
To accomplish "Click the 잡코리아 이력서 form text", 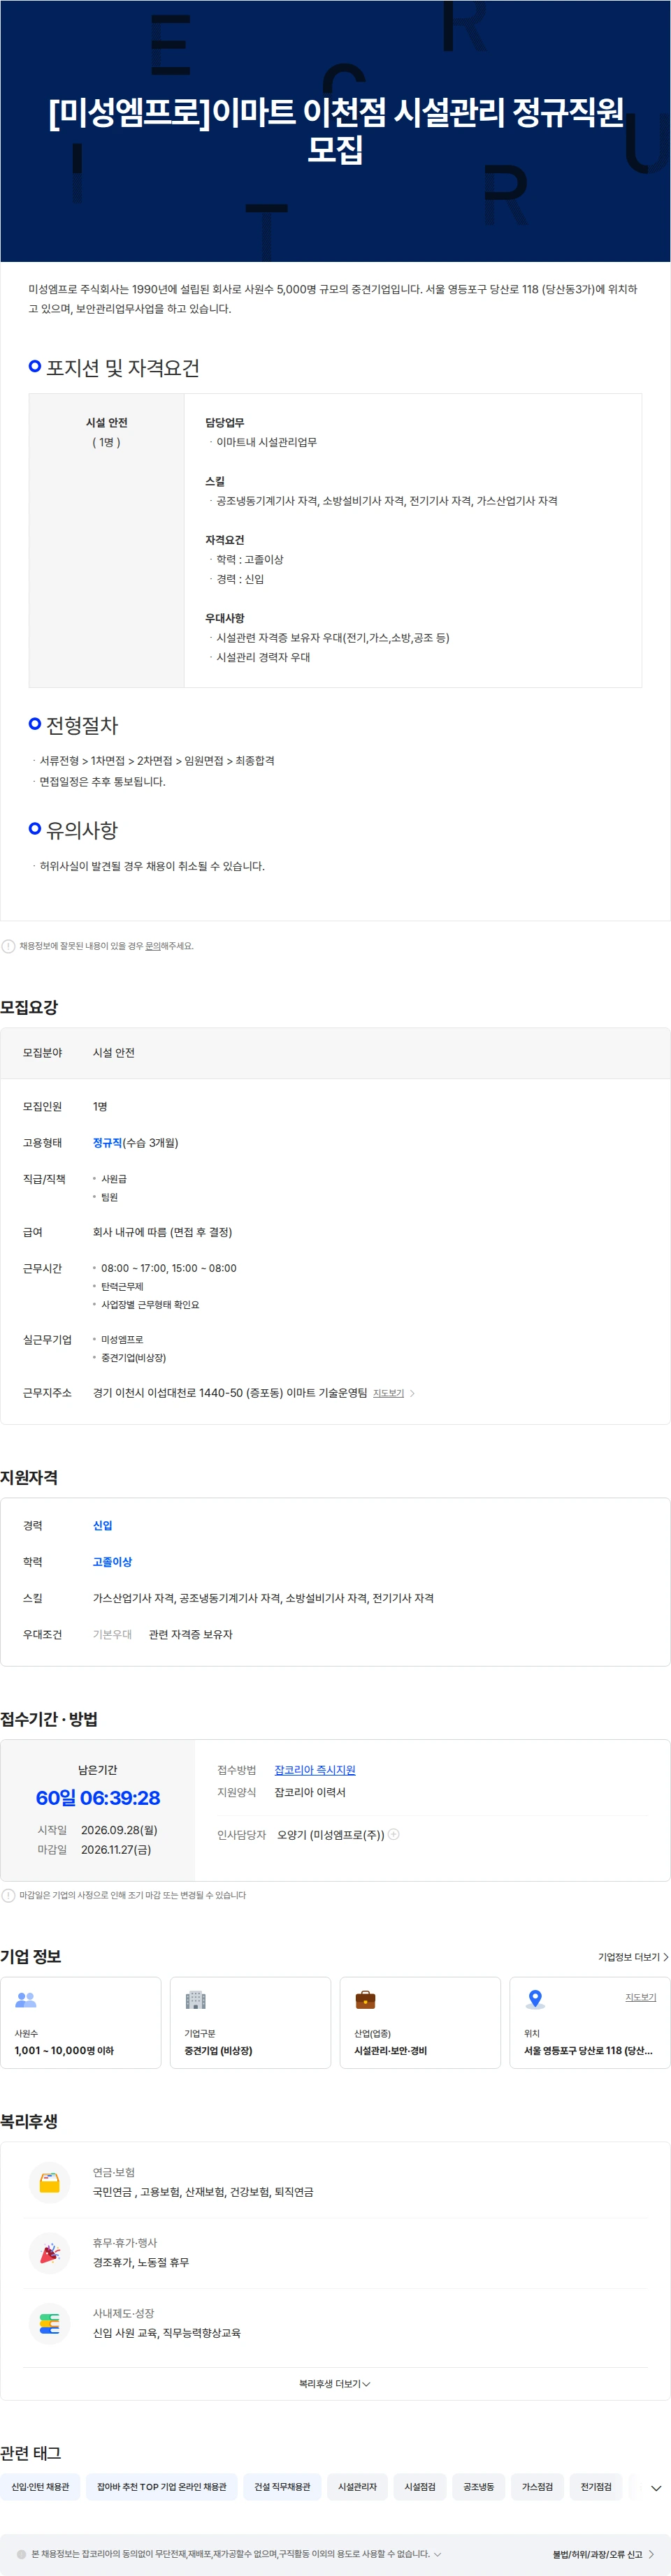I will pos(310,1792).
